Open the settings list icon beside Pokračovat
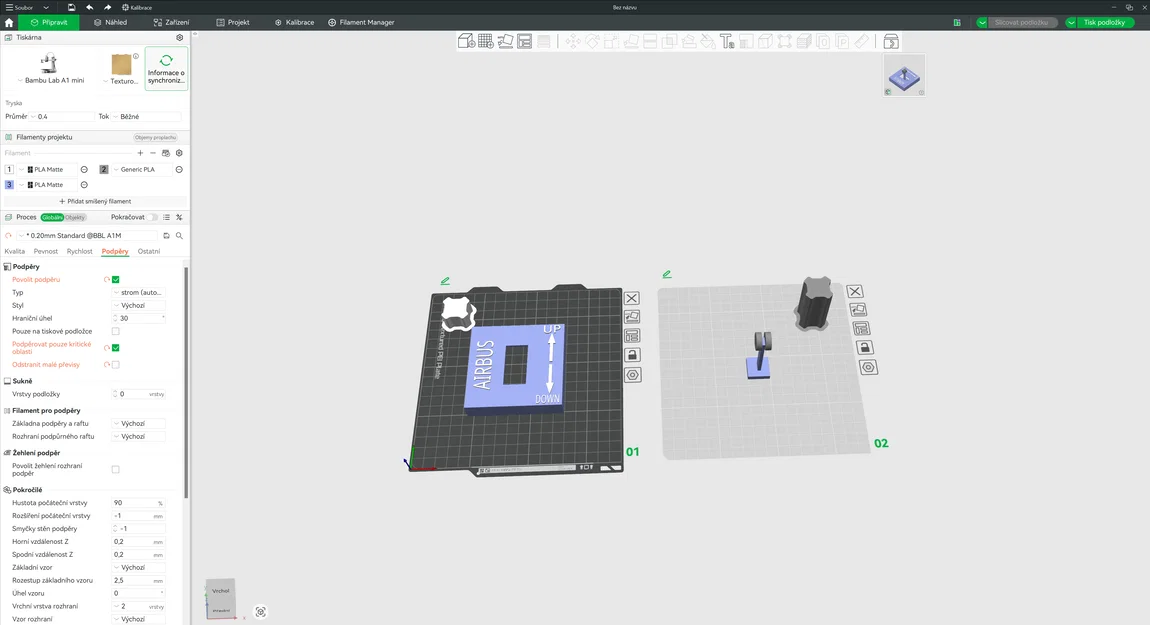1150x625 pixels. [x=166, y=217]
